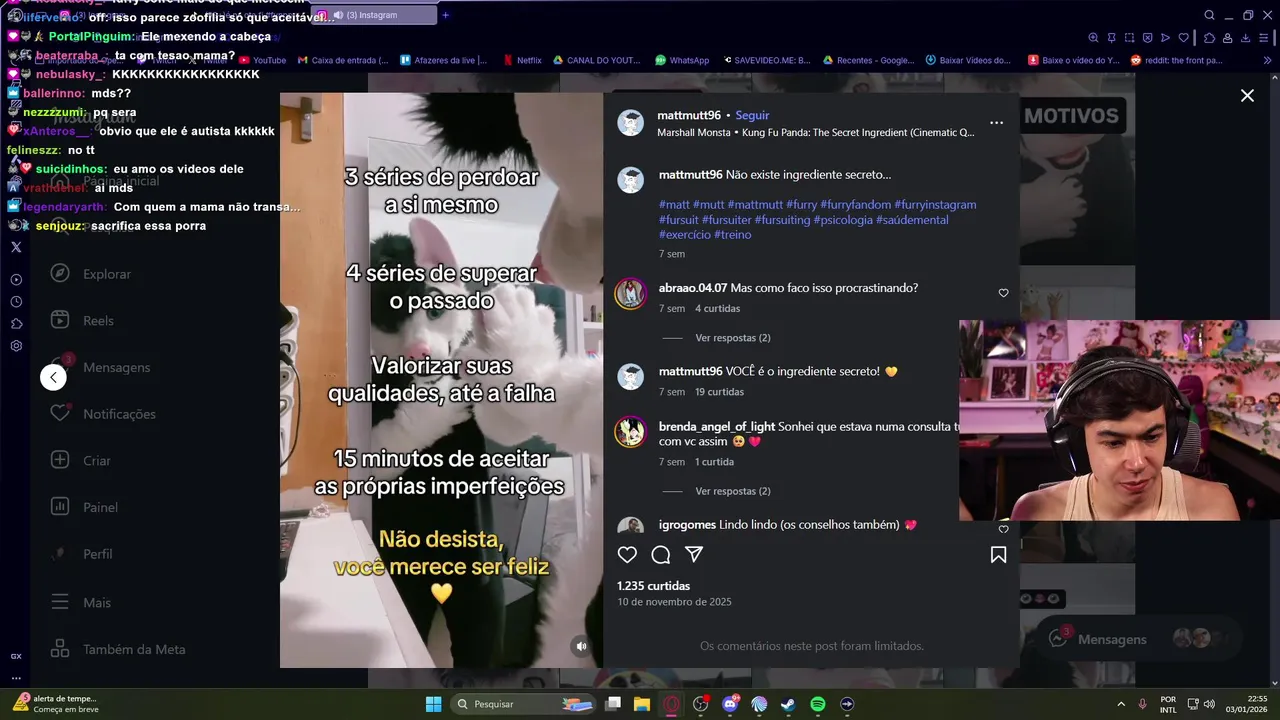The height and width of the screenshot is (720, 1280).
Task: Show hidden system tray icons chevron
Action: coord(1120,704)
